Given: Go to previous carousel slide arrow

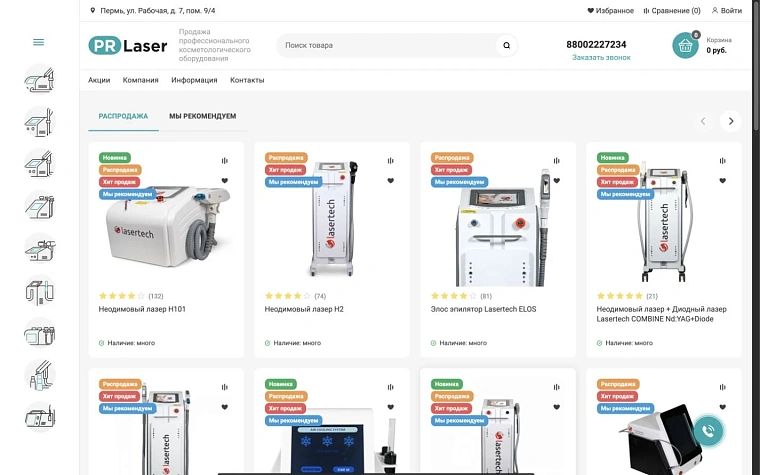Looking at the screenshot, I should 703,121.
